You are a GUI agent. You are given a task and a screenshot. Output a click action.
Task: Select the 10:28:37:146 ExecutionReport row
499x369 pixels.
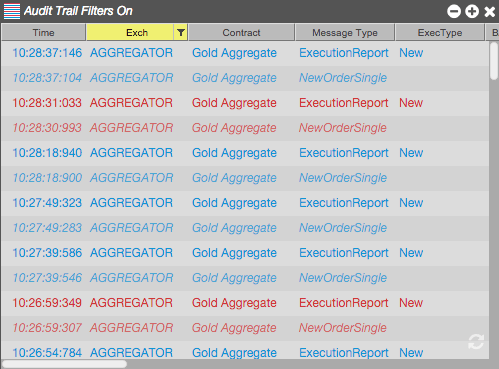[x=245, y=53]
